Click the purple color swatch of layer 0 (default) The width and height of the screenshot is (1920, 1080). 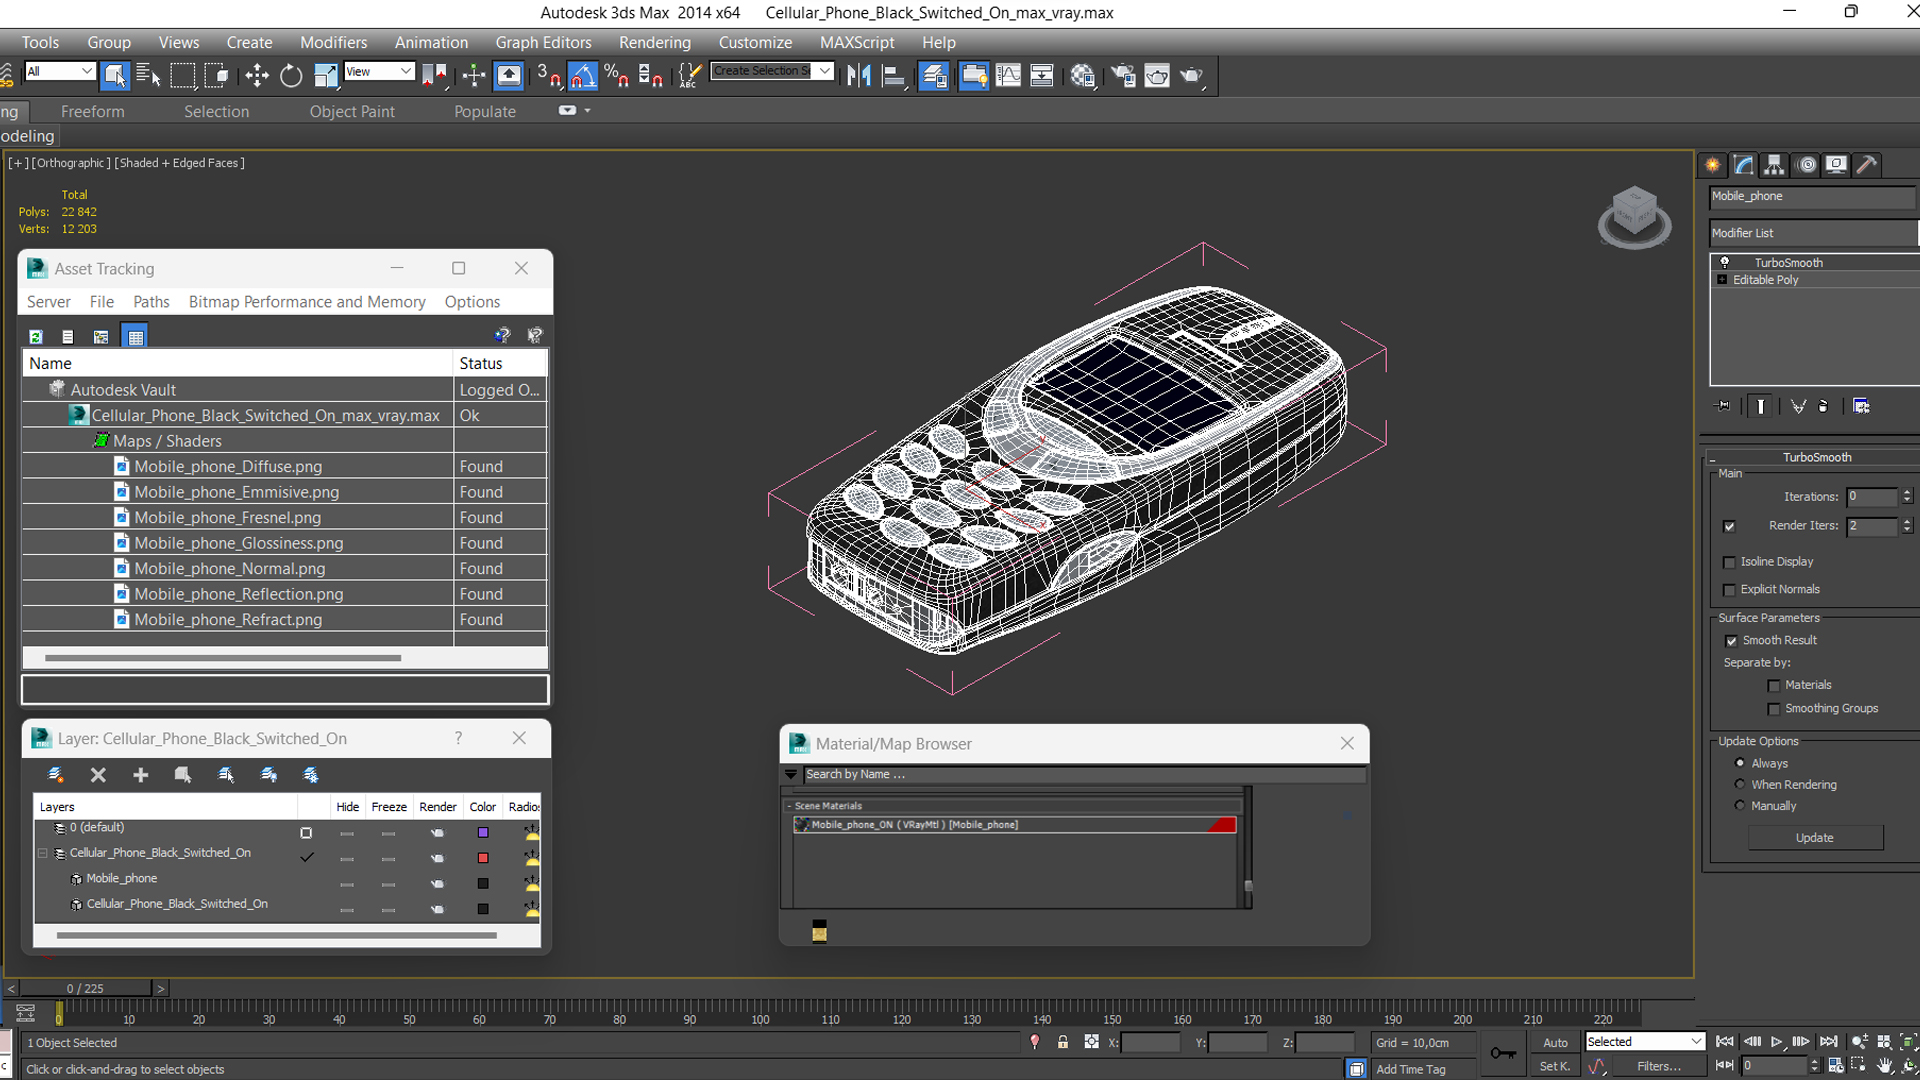483,833
